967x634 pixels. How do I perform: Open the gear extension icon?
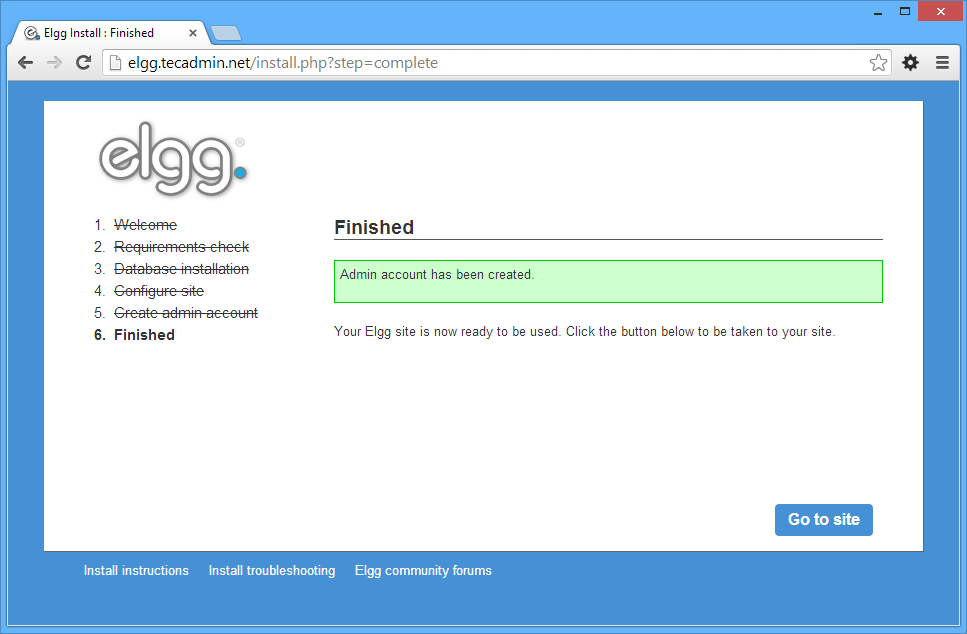910,62
